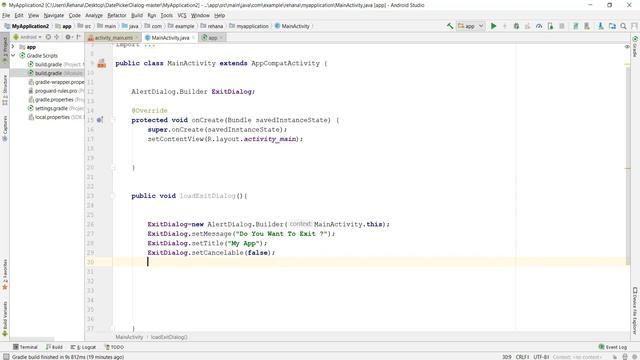Open the File menu
The image size is (640, 360).
pyautogui.click(x=6, y=15)
